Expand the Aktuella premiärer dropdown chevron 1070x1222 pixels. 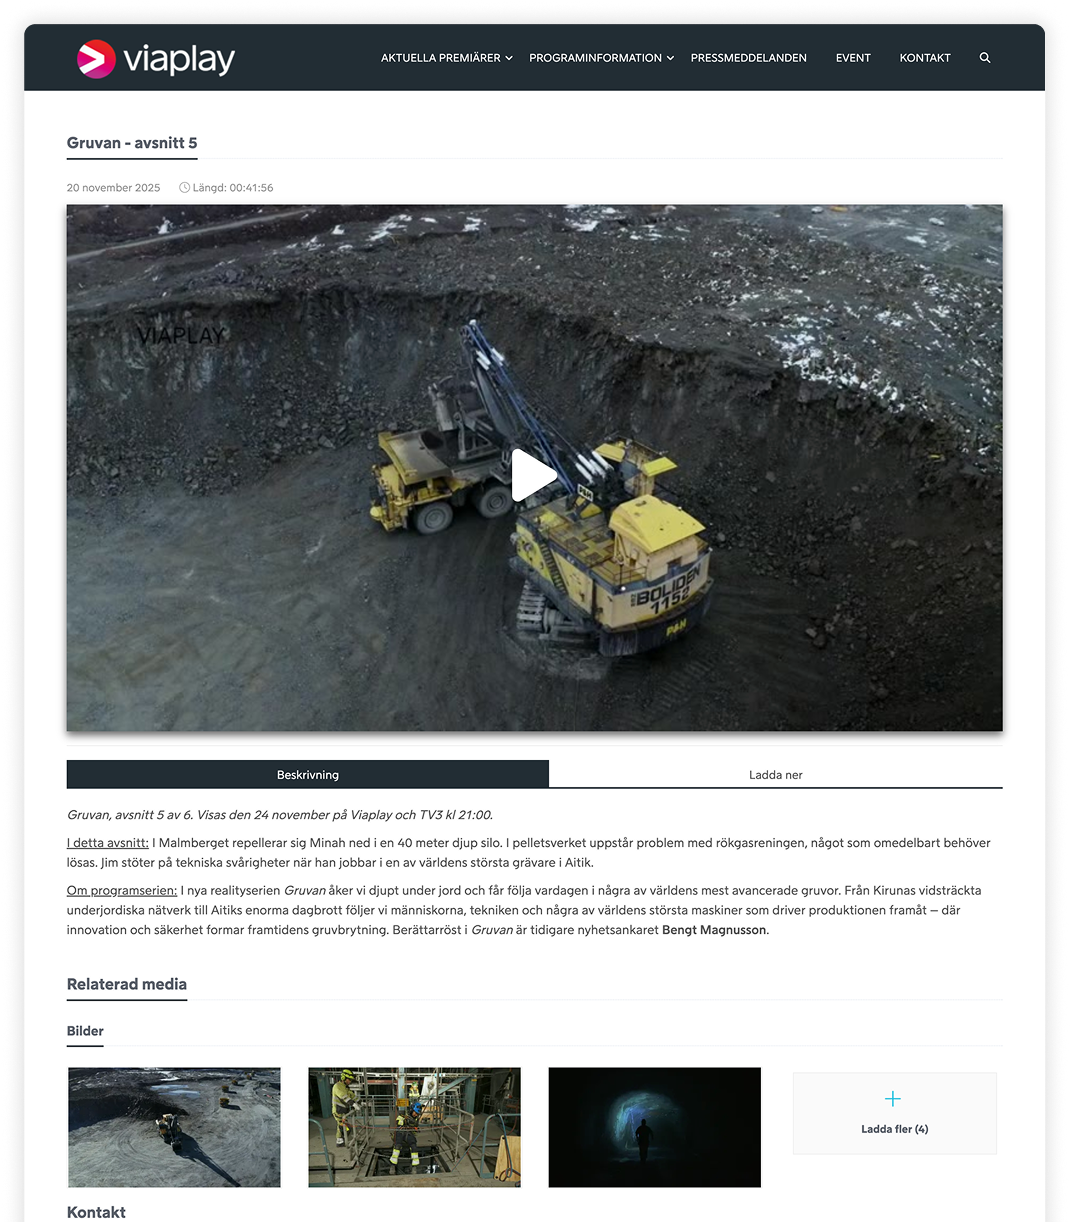tap(509, 58)
